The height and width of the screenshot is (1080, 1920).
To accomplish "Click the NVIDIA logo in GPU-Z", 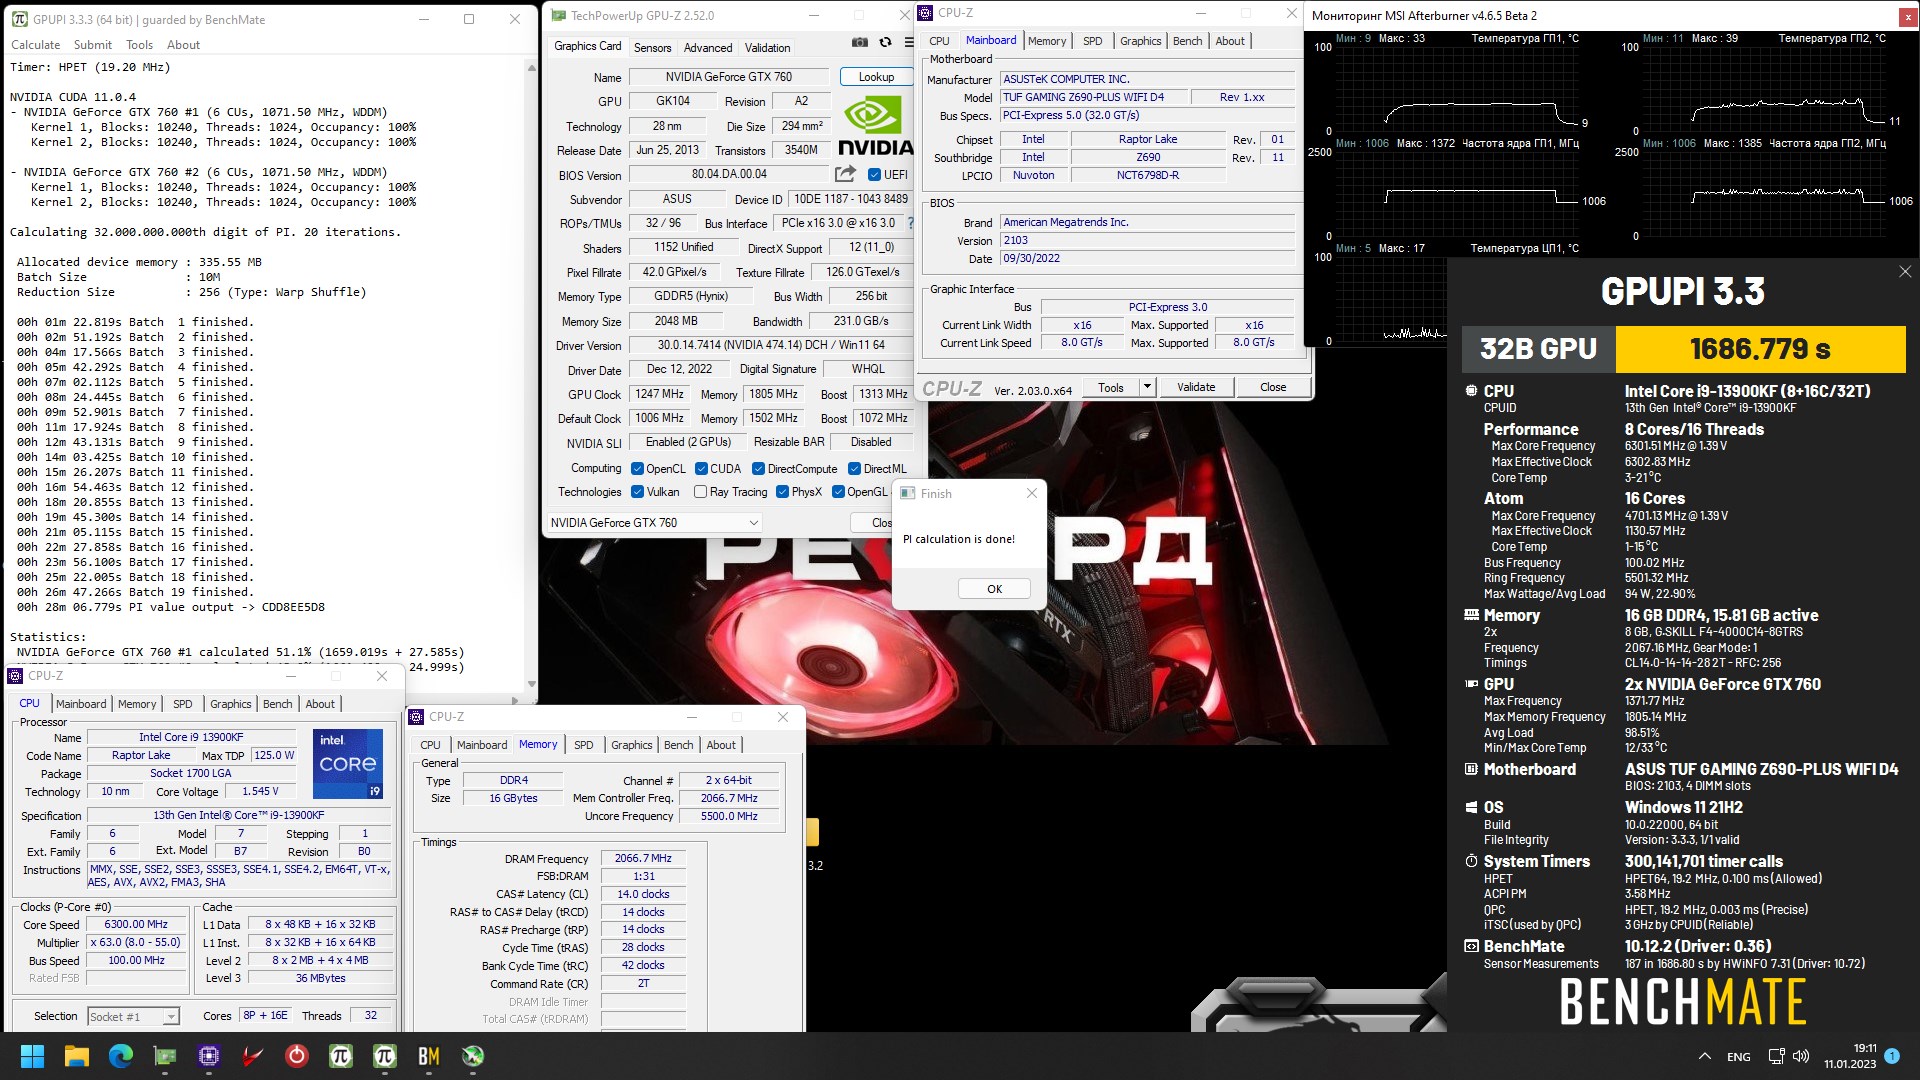I will (876, 126).
